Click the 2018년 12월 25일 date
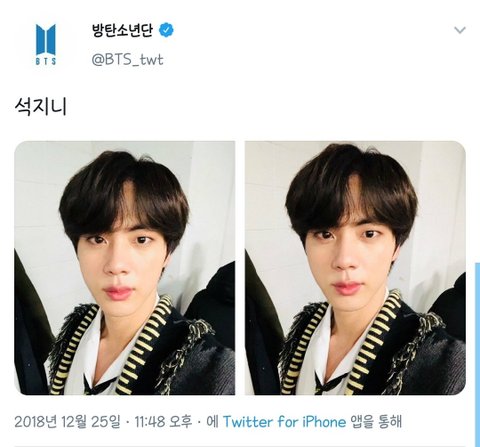The image size is (480, 447). pos(67,422)
